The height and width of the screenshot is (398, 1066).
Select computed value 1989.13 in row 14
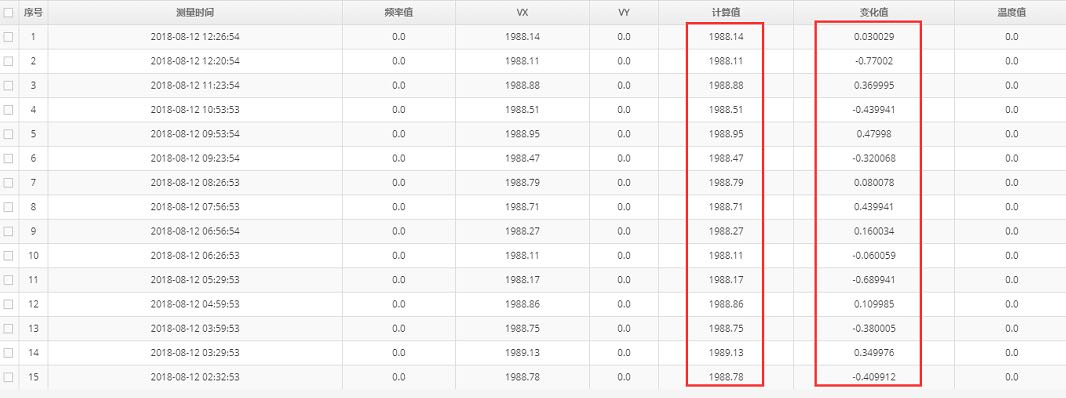pos(725,352)
